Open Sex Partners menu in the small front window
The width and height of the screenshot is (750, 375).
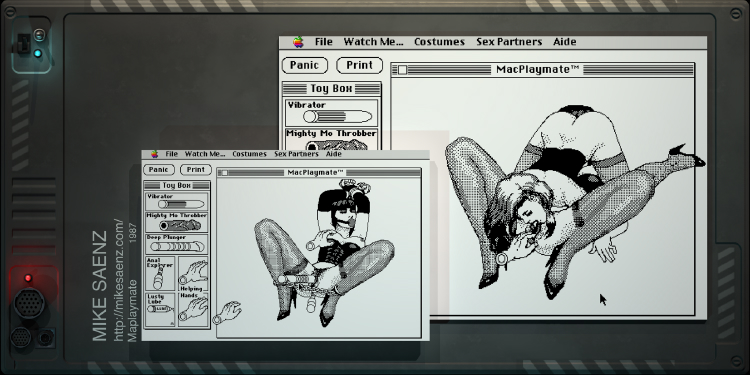(296, 154)
